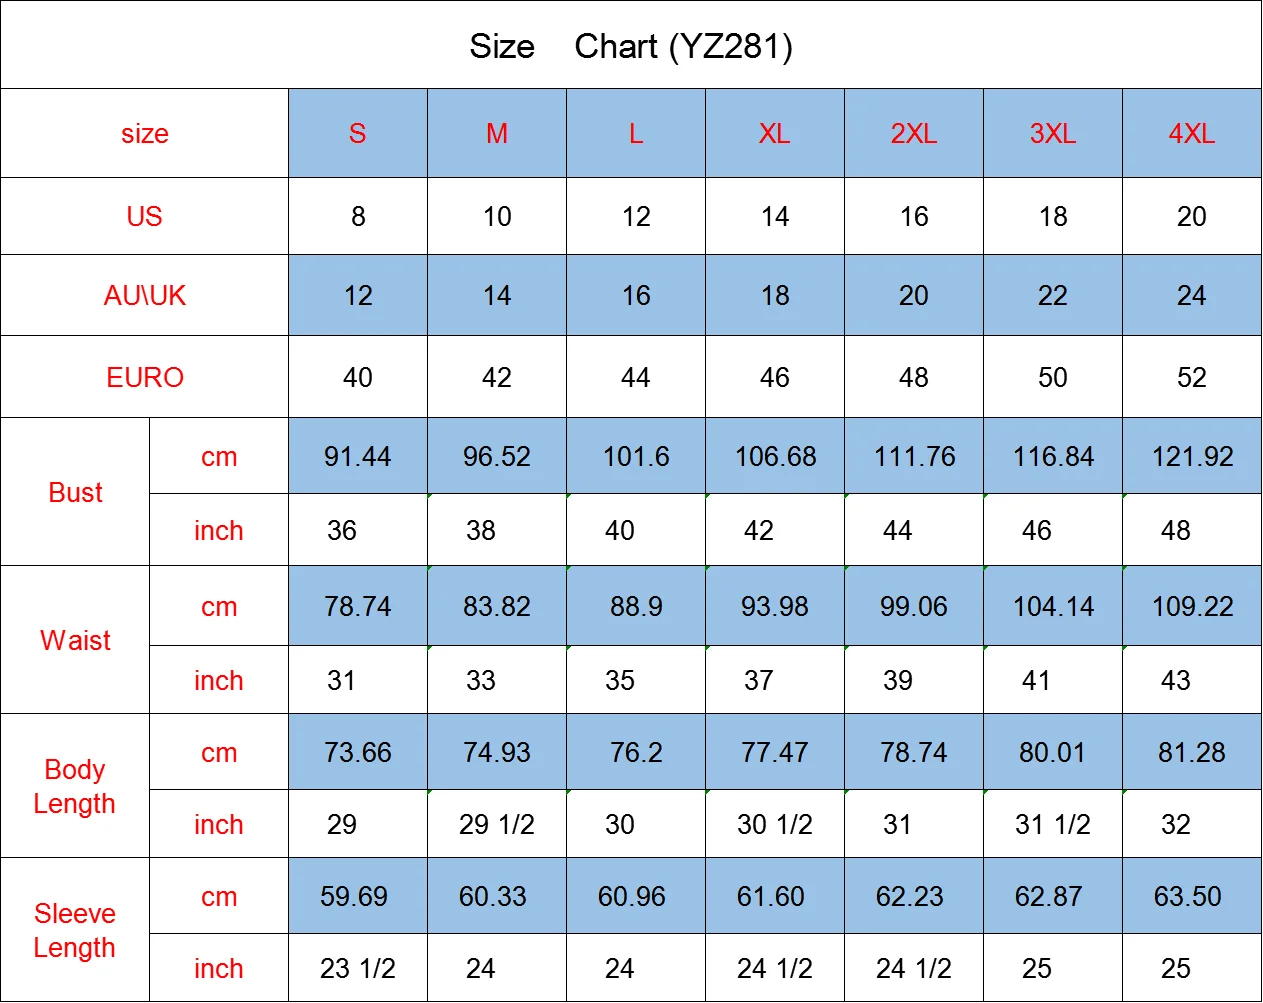Select the Bust row label
Viewport: 1263px width, 1003px height.
click(x=76, y=492)
